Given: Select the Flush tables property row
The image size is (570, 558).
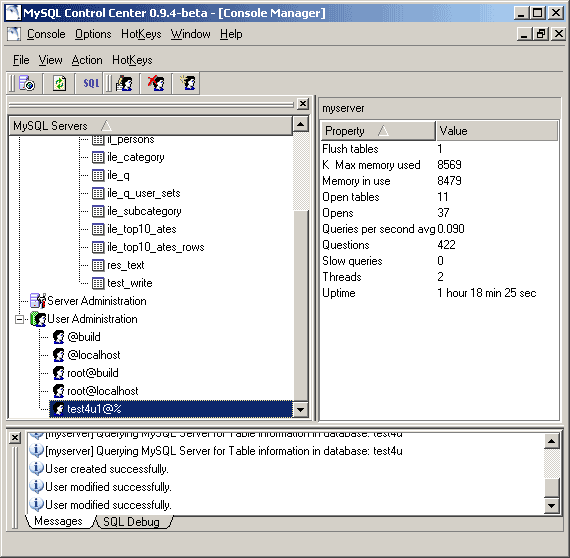Looking at the screenshot, I should pyautogui.click(x=439, y=149).
